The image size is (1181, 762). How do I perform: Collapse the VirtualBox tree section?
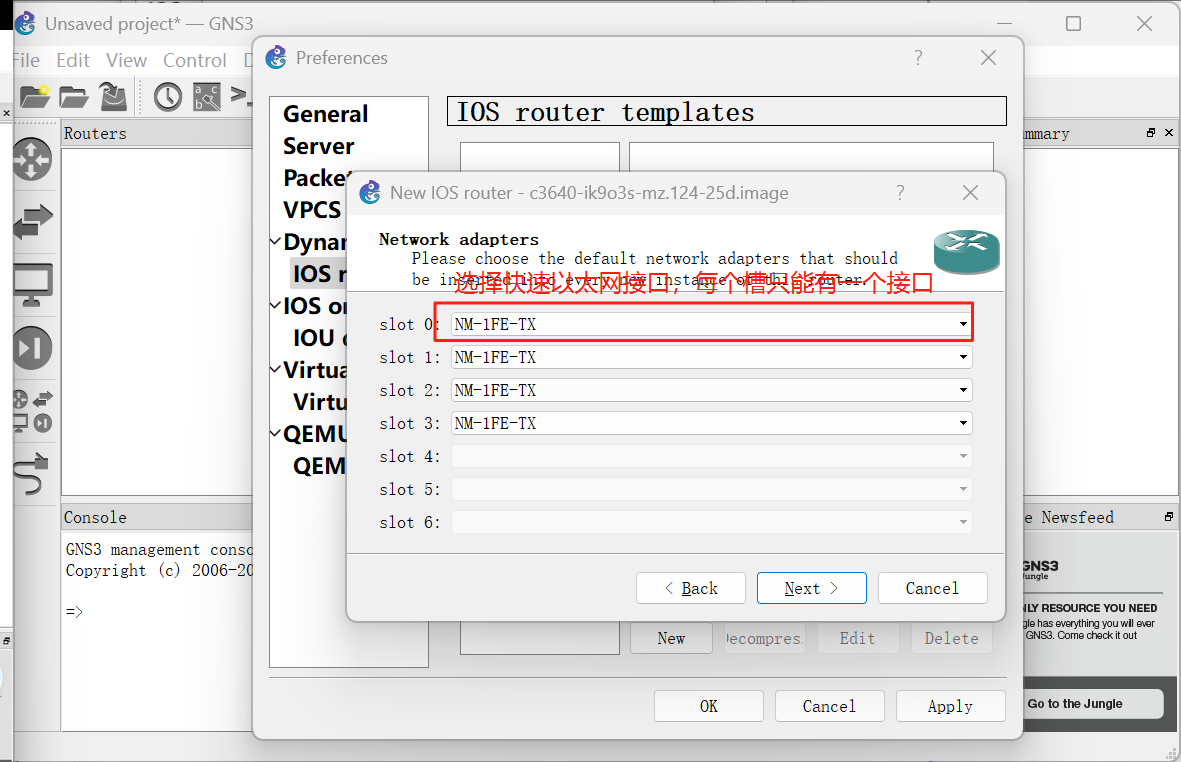click(x=276, y=369)
